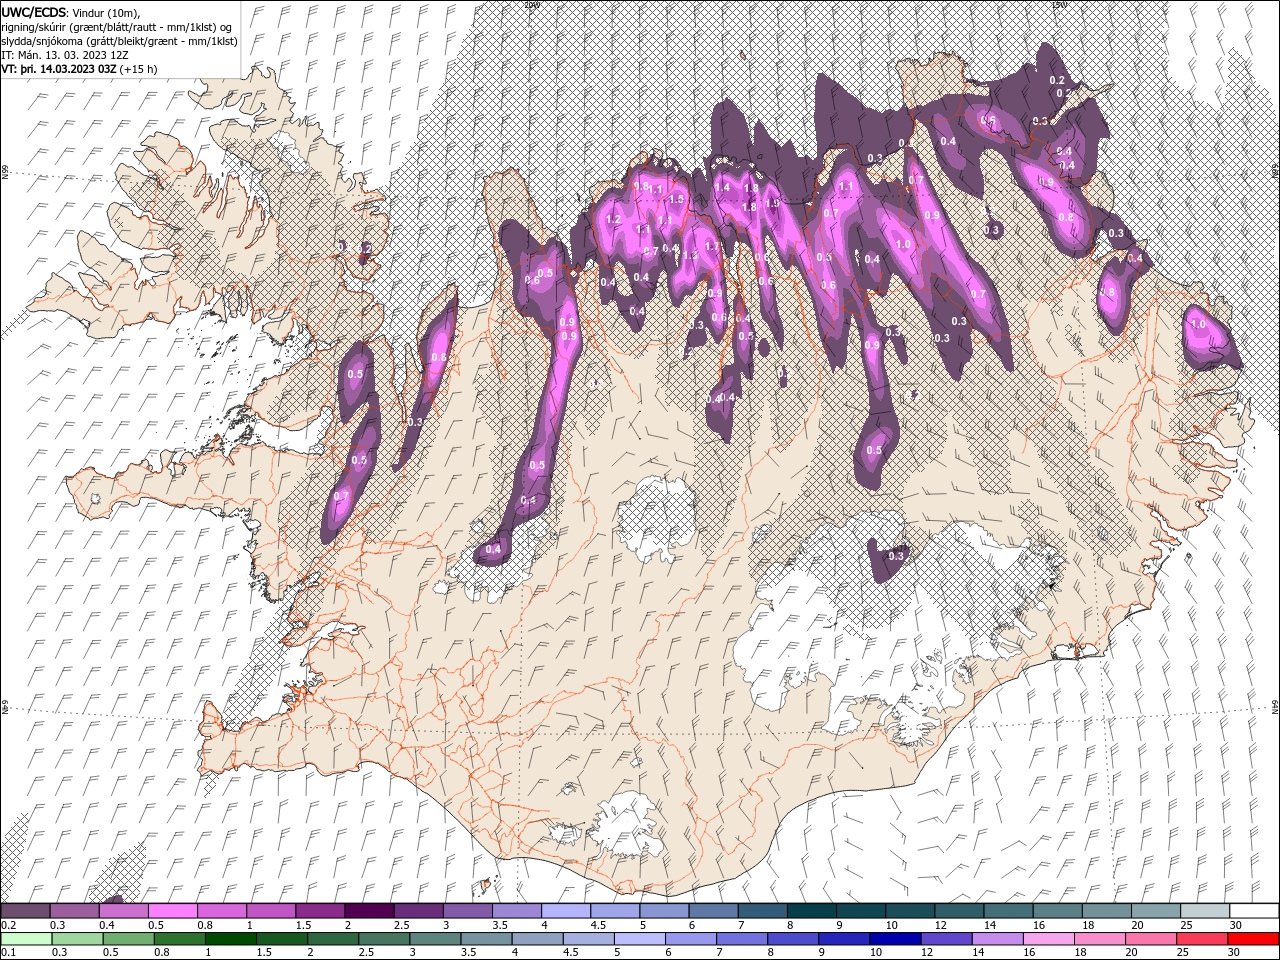
Task: Pick the darkest purple snow swatch at 2
Action: [369, 911]
